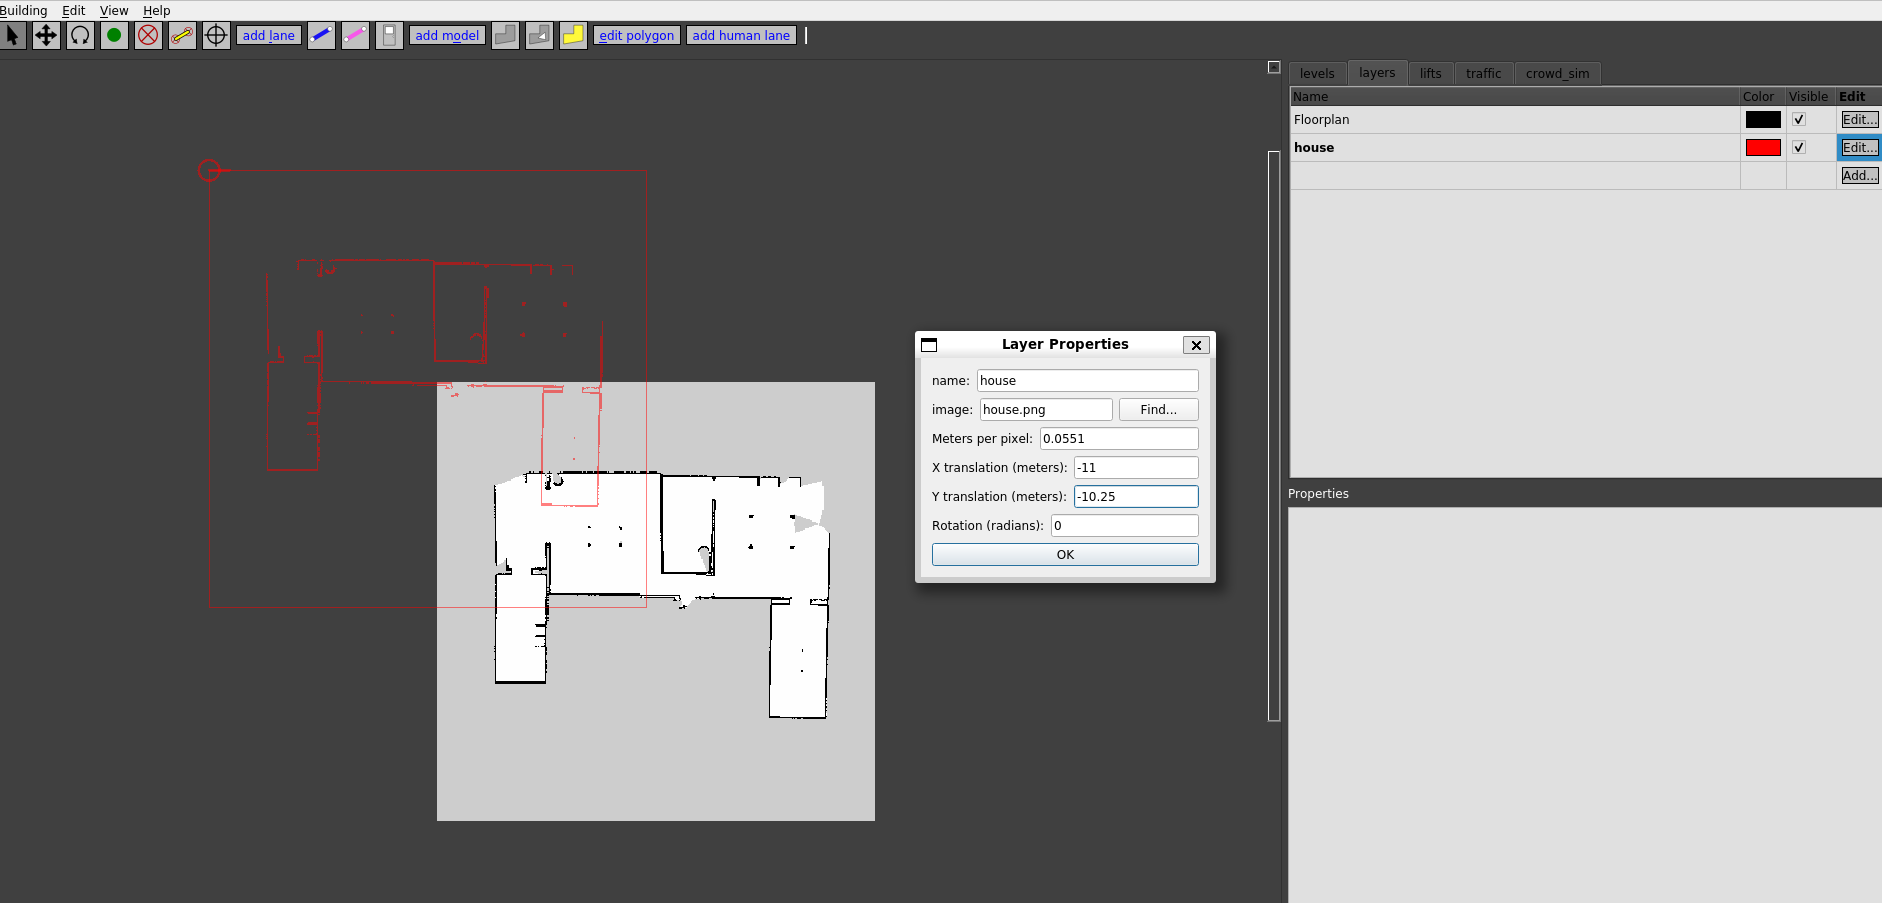Viewport: 1882px width, 903px height.
Task: Click the add model toolbar button
Action: pyautogui.click(x=447, y=36)
